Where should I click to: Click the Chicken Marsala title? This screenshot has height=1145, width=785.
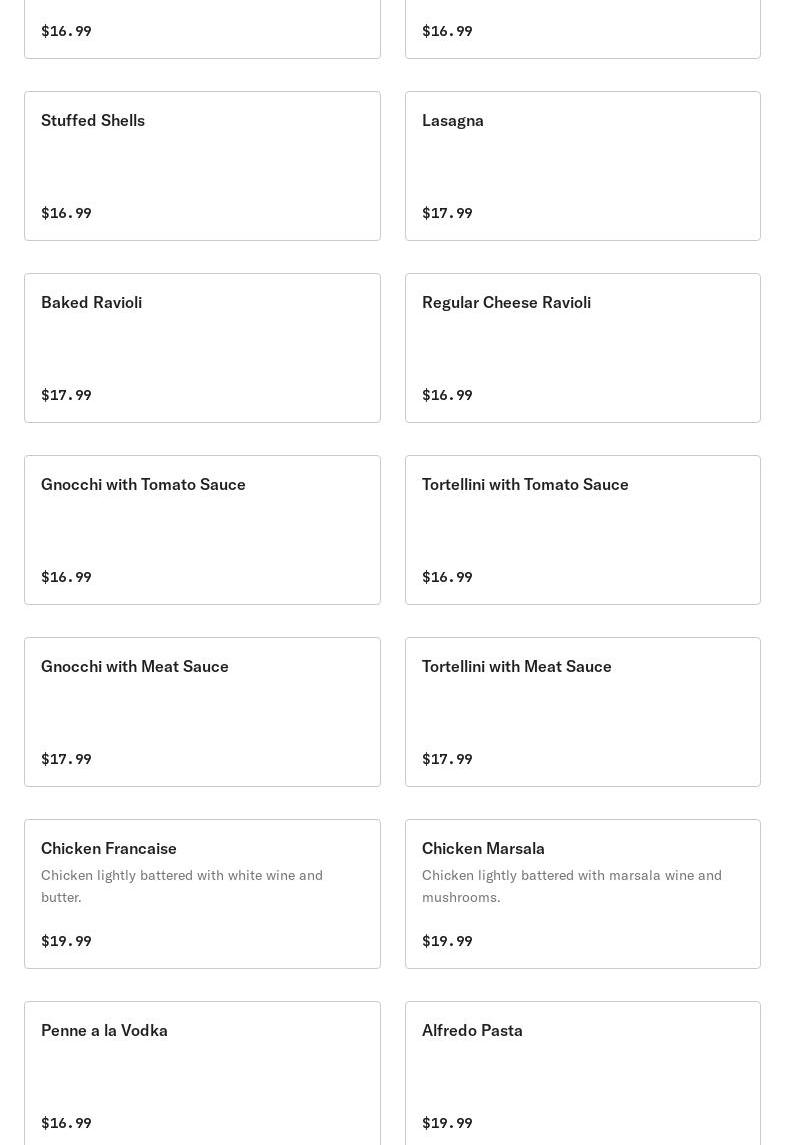pos(483,848)
